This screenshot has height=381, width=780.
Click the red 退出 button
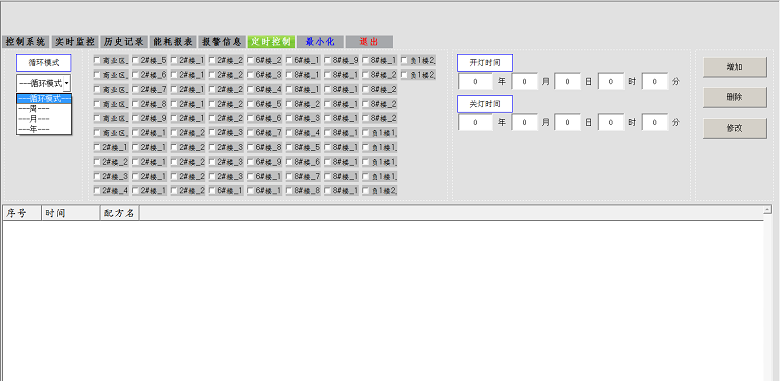click(x=369, y=42)
